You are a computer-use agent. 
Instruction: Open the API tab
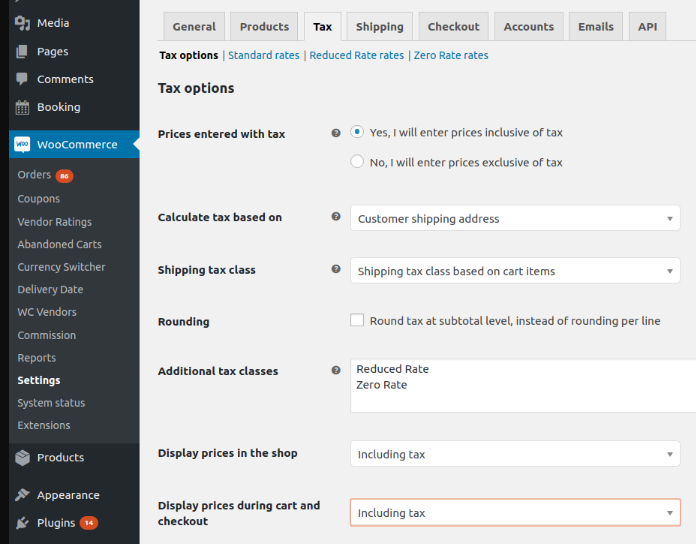click(x=647, y=27)
